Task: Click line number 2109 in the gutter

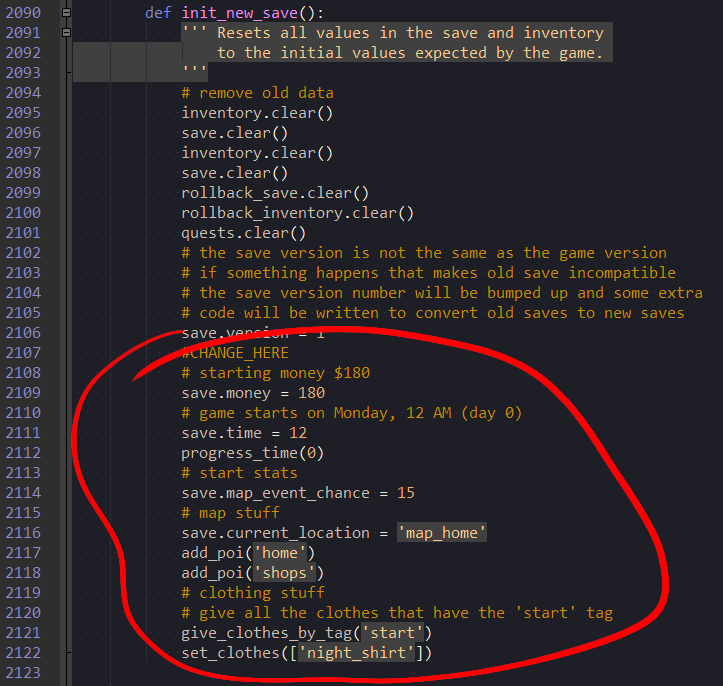Action: (x=23, y=393)
